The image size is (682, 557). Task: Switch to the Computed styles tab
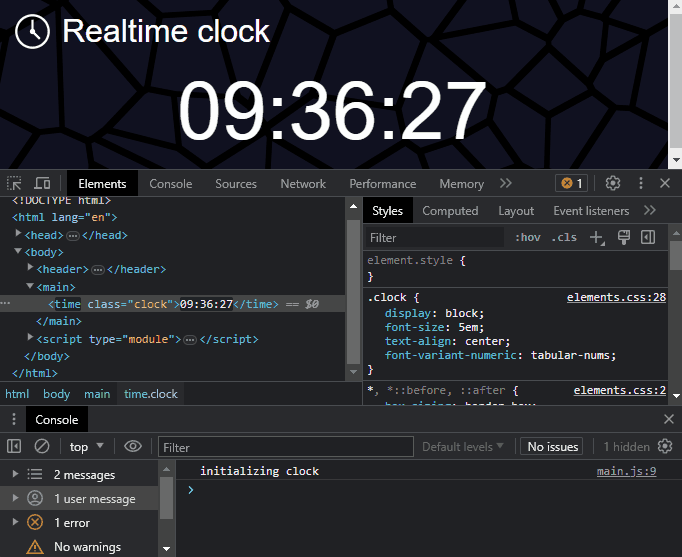coord(450,211)
